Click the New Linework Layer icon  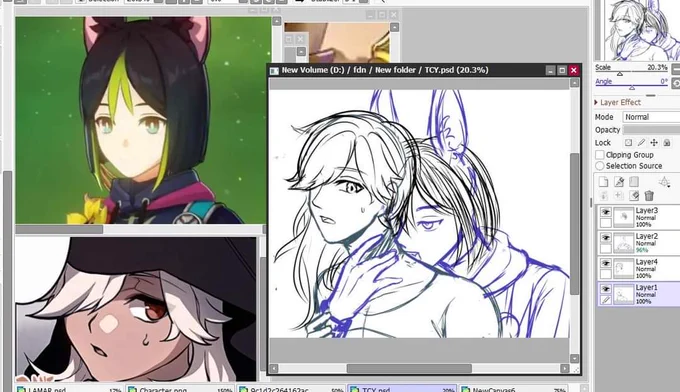tap(619, 182)
